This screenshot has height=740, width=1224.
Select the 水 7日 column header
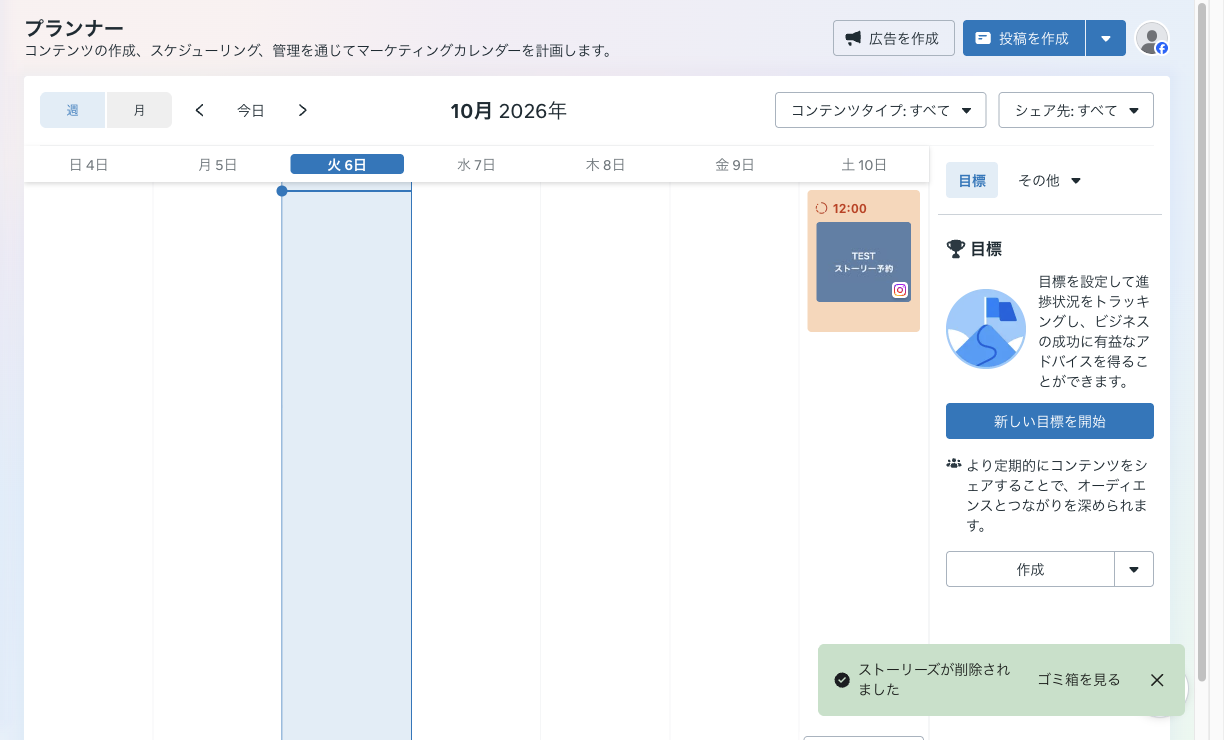coord(476,164)
